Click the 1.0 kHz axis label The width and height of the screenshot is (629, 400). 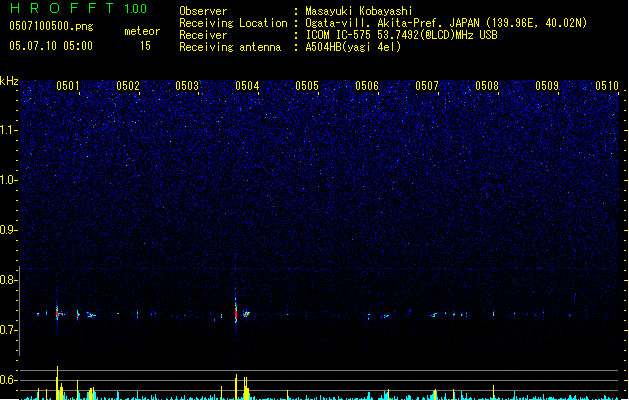click(x=8, y=180)
